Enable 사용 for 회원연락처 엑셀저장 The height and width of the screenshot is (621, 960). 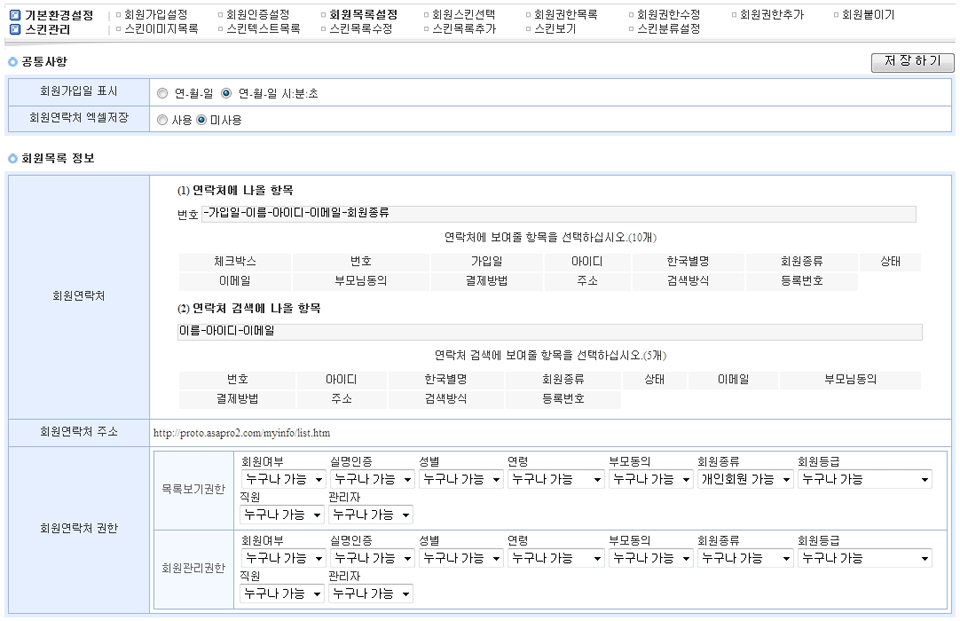point(163,120)
